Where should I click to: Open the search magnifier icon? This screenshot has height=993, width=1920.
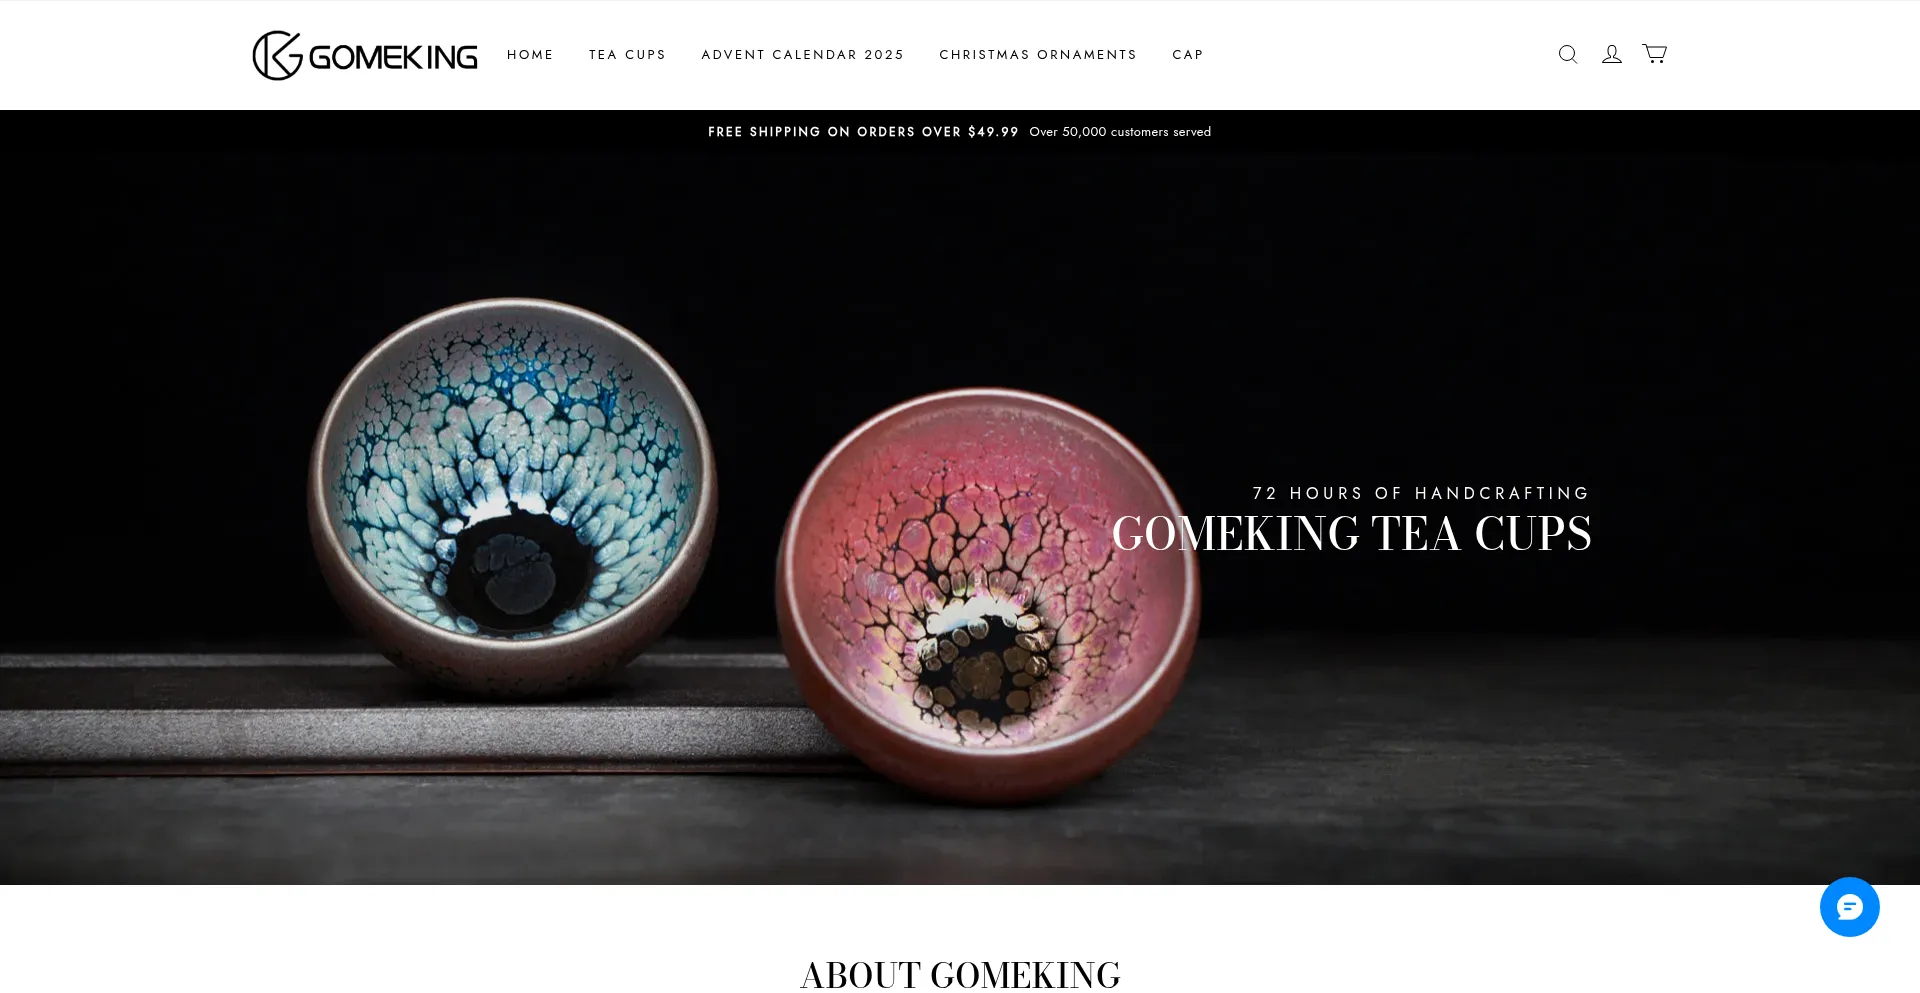pyautogui.click(x=1567, y=54)
